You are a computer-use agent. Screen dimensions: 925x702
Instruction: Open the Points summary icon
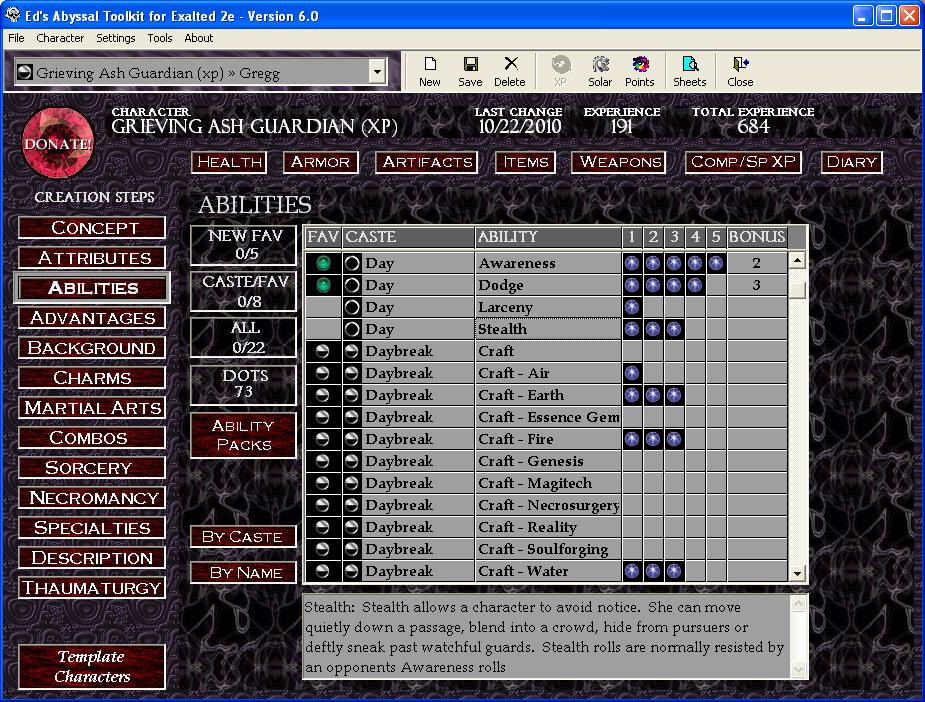639,71
